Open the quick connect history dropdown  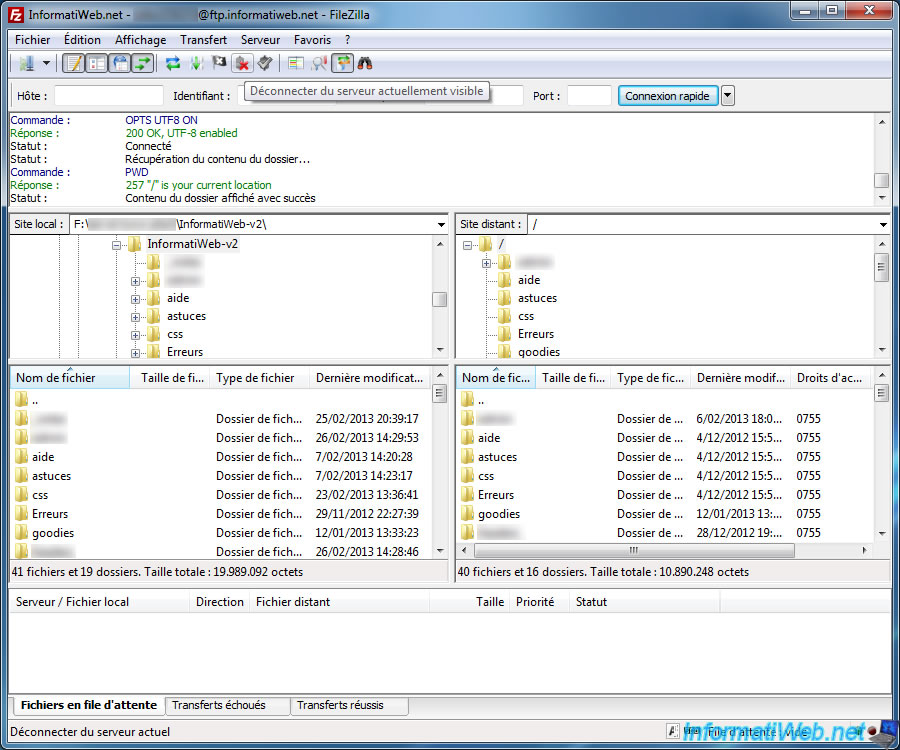pos(727,96)
